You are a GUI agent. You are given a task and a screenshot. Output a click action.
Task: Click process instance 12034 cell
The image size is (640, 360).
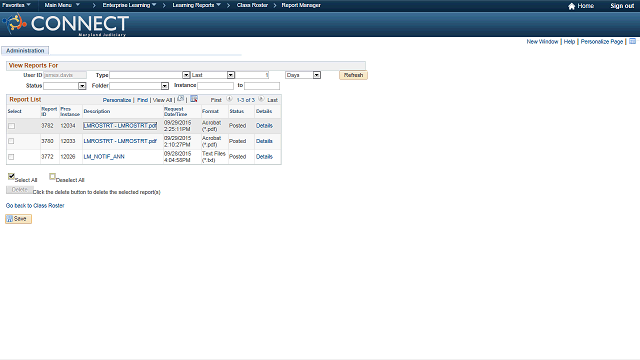[x=68, y=126]
